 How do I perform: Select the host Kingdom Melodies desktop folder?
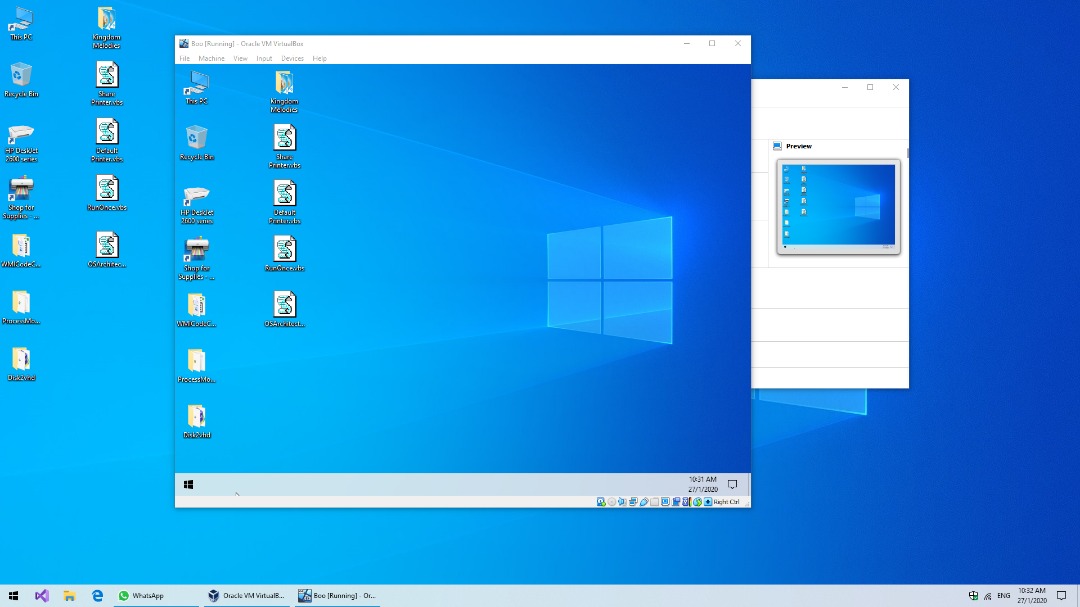pos(106,28)
